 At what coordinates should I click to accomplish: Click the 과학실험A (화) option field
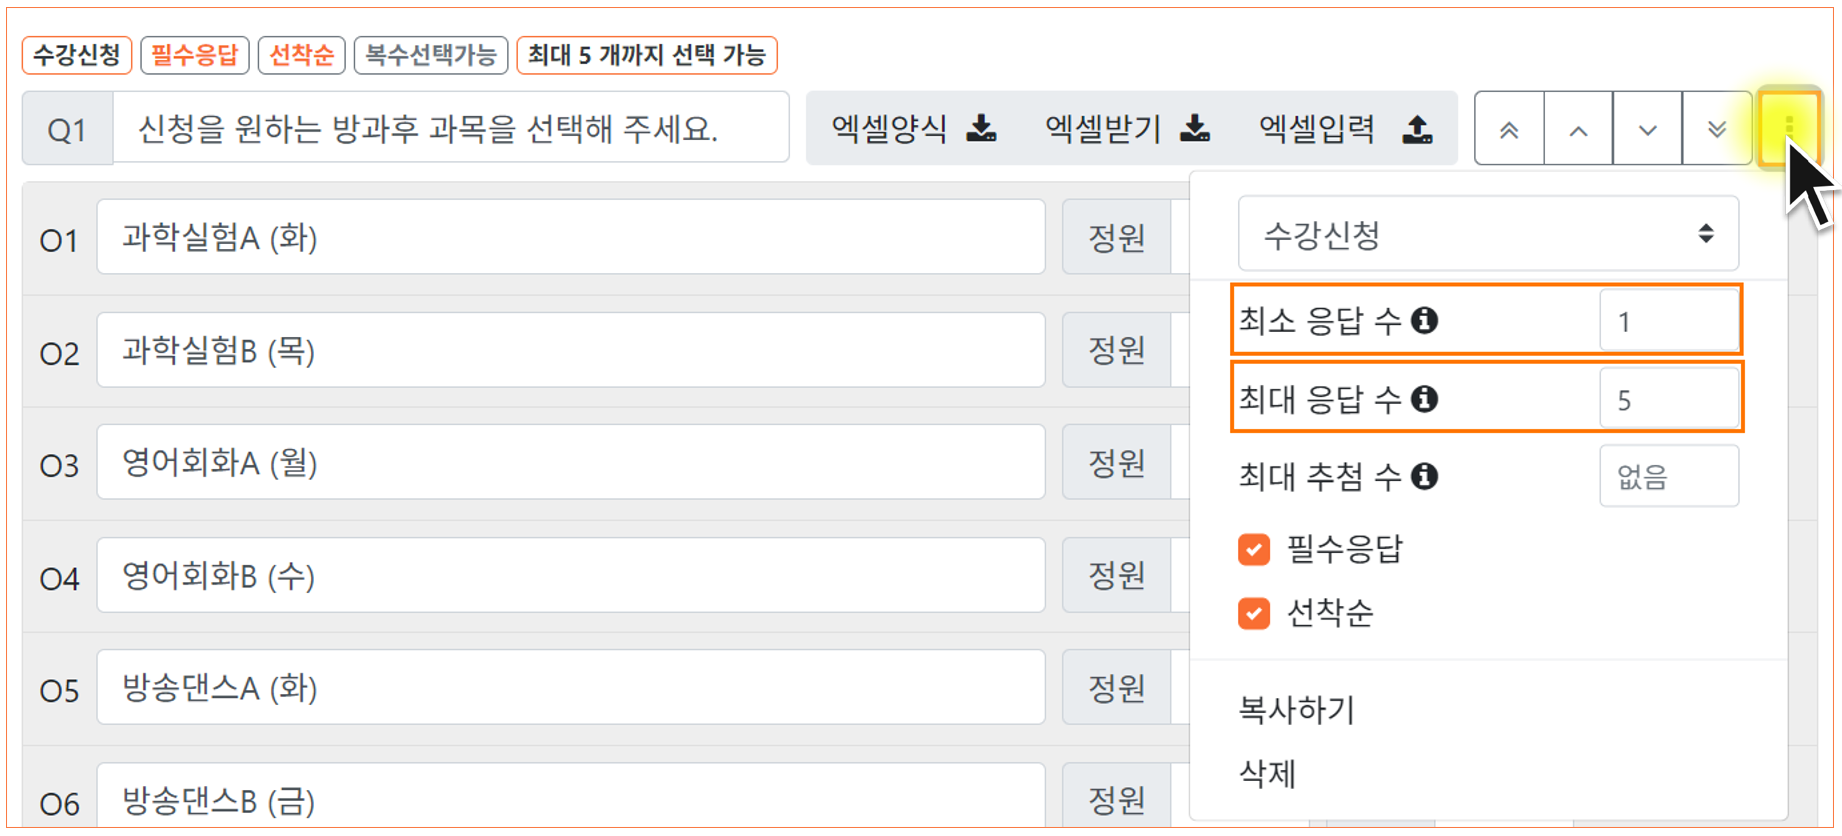coord(570,237)
